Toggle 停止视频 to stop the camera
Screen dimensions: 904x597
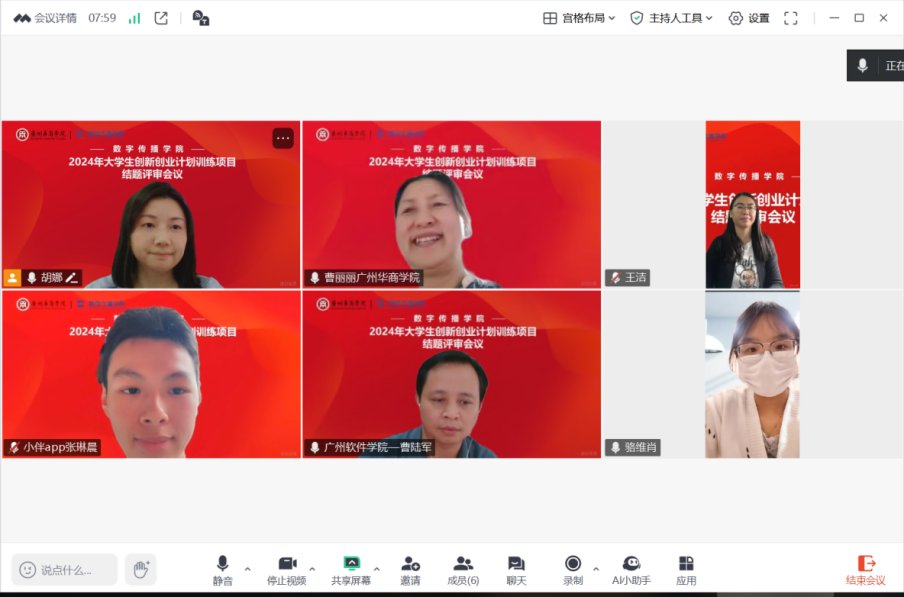click(x=286, y=570)
